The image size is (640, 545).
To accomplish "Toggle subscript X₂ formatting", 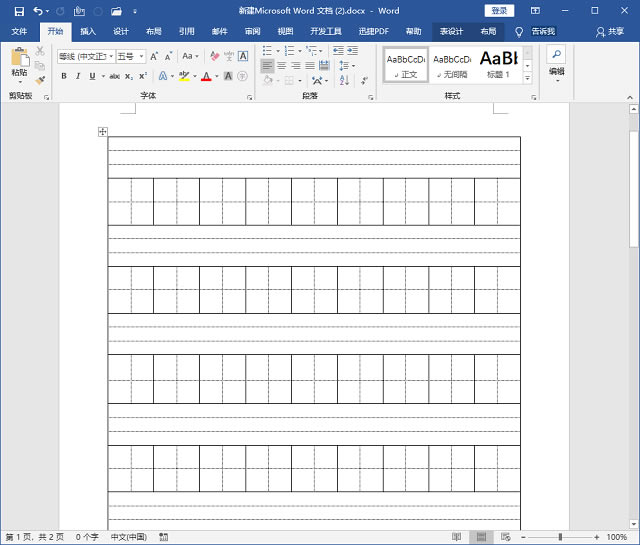I will (129, 76).
